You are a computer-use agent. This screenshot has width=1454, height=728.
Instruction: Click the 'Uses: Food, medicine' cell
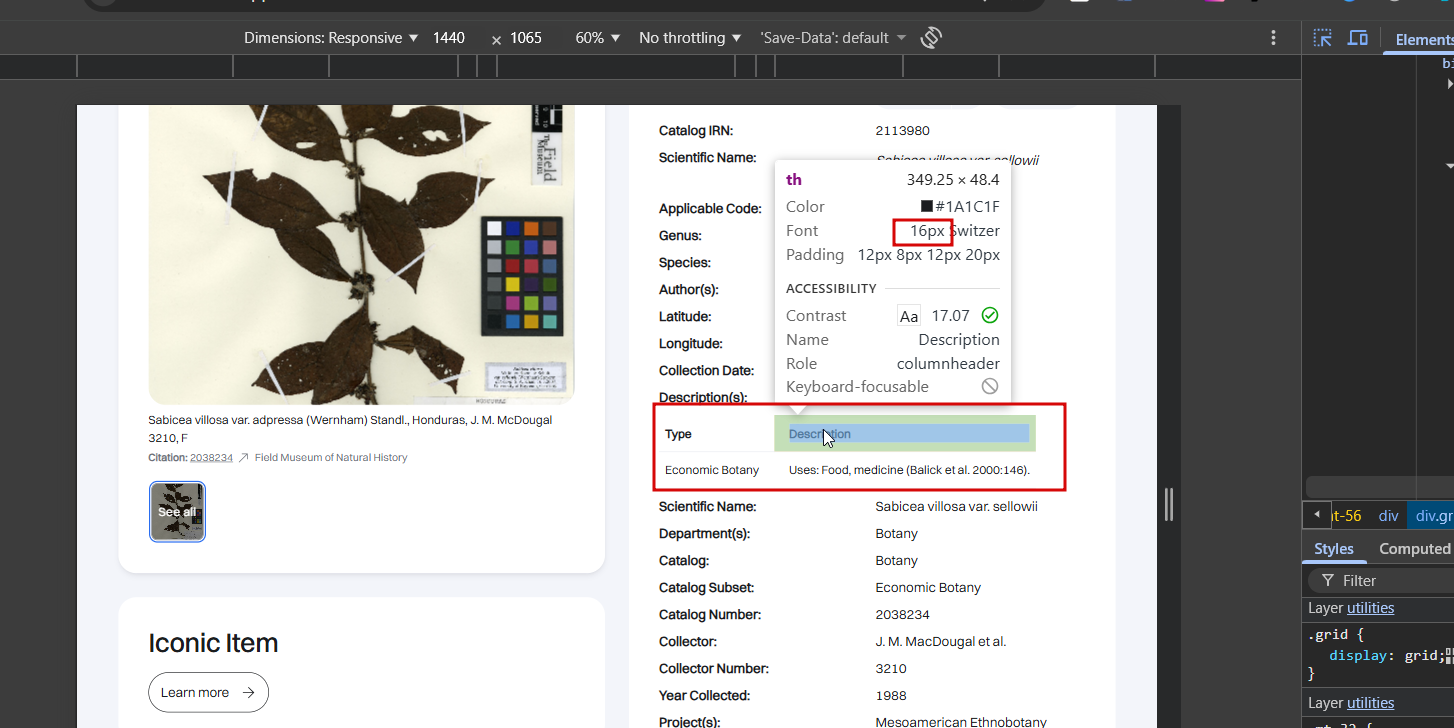click(x=909, y=470)
